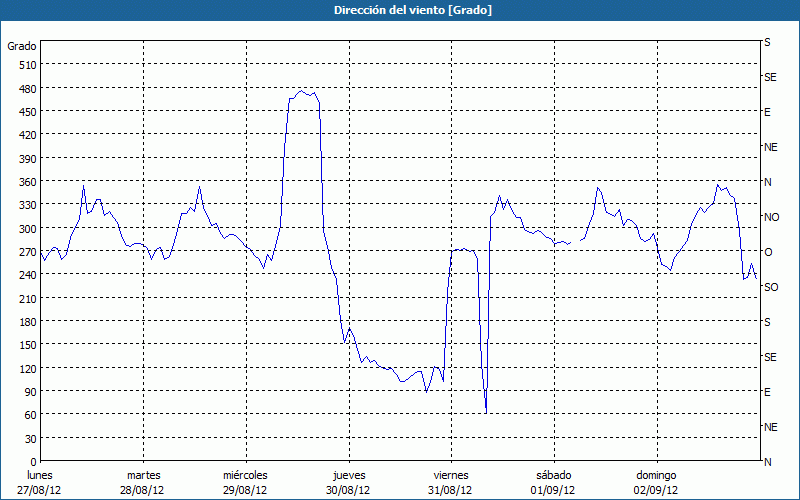
Task: Click the 'NE' compass label level with 30
Action: tap(770, 427)
